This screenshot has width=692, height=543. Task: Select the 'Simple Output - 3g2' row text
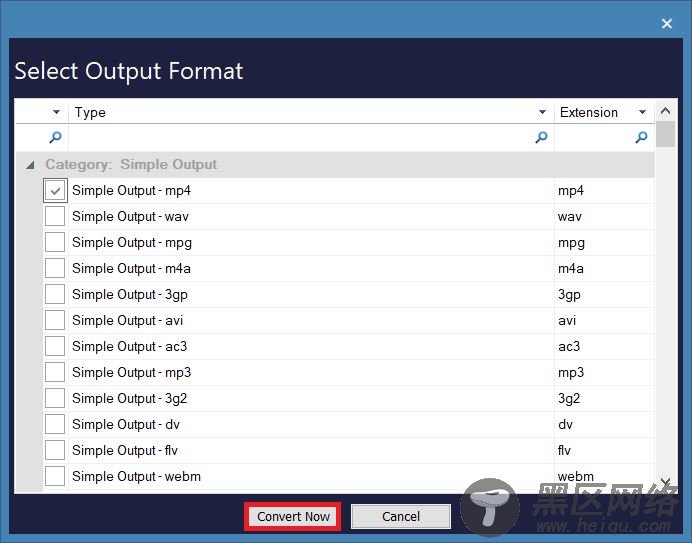pos(130,399)
